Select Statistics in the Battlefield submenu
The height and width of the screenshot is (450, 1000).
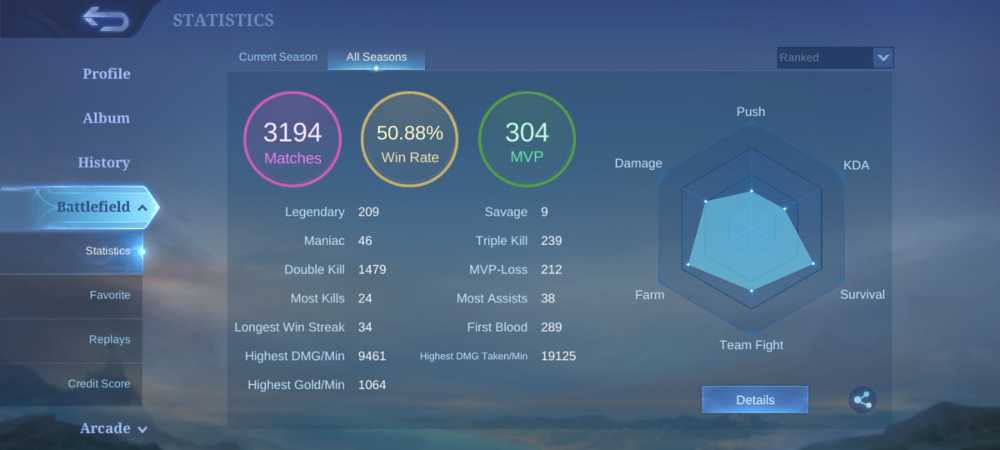[x=108, y=251]
